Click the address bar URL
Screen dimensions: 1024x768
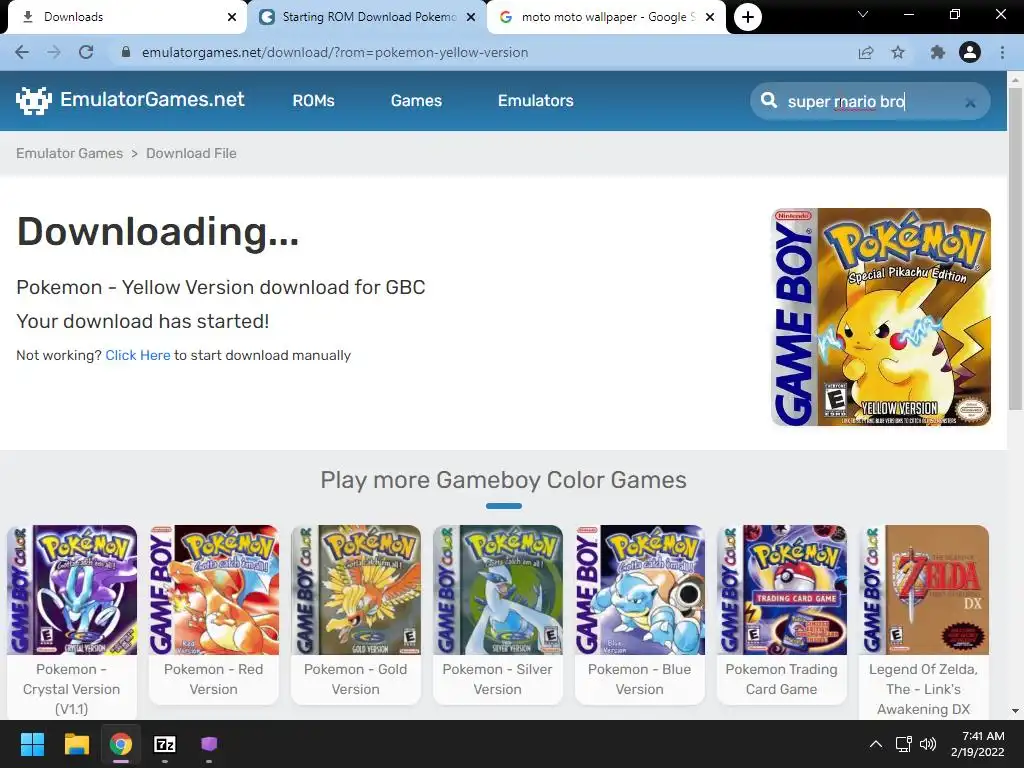[335, 52]
